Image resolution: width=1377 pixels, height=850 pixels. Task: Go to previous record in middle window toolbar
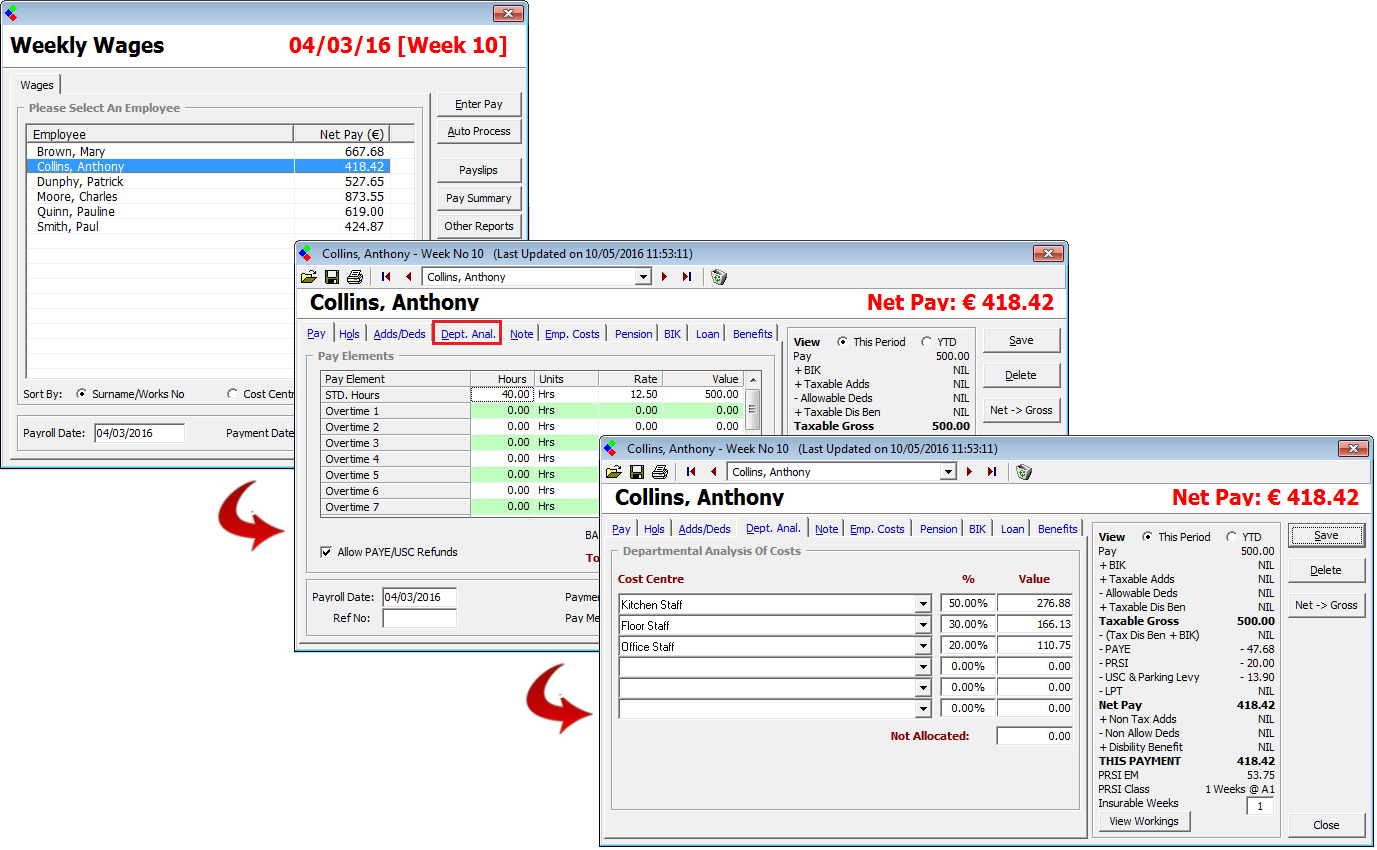408,277
